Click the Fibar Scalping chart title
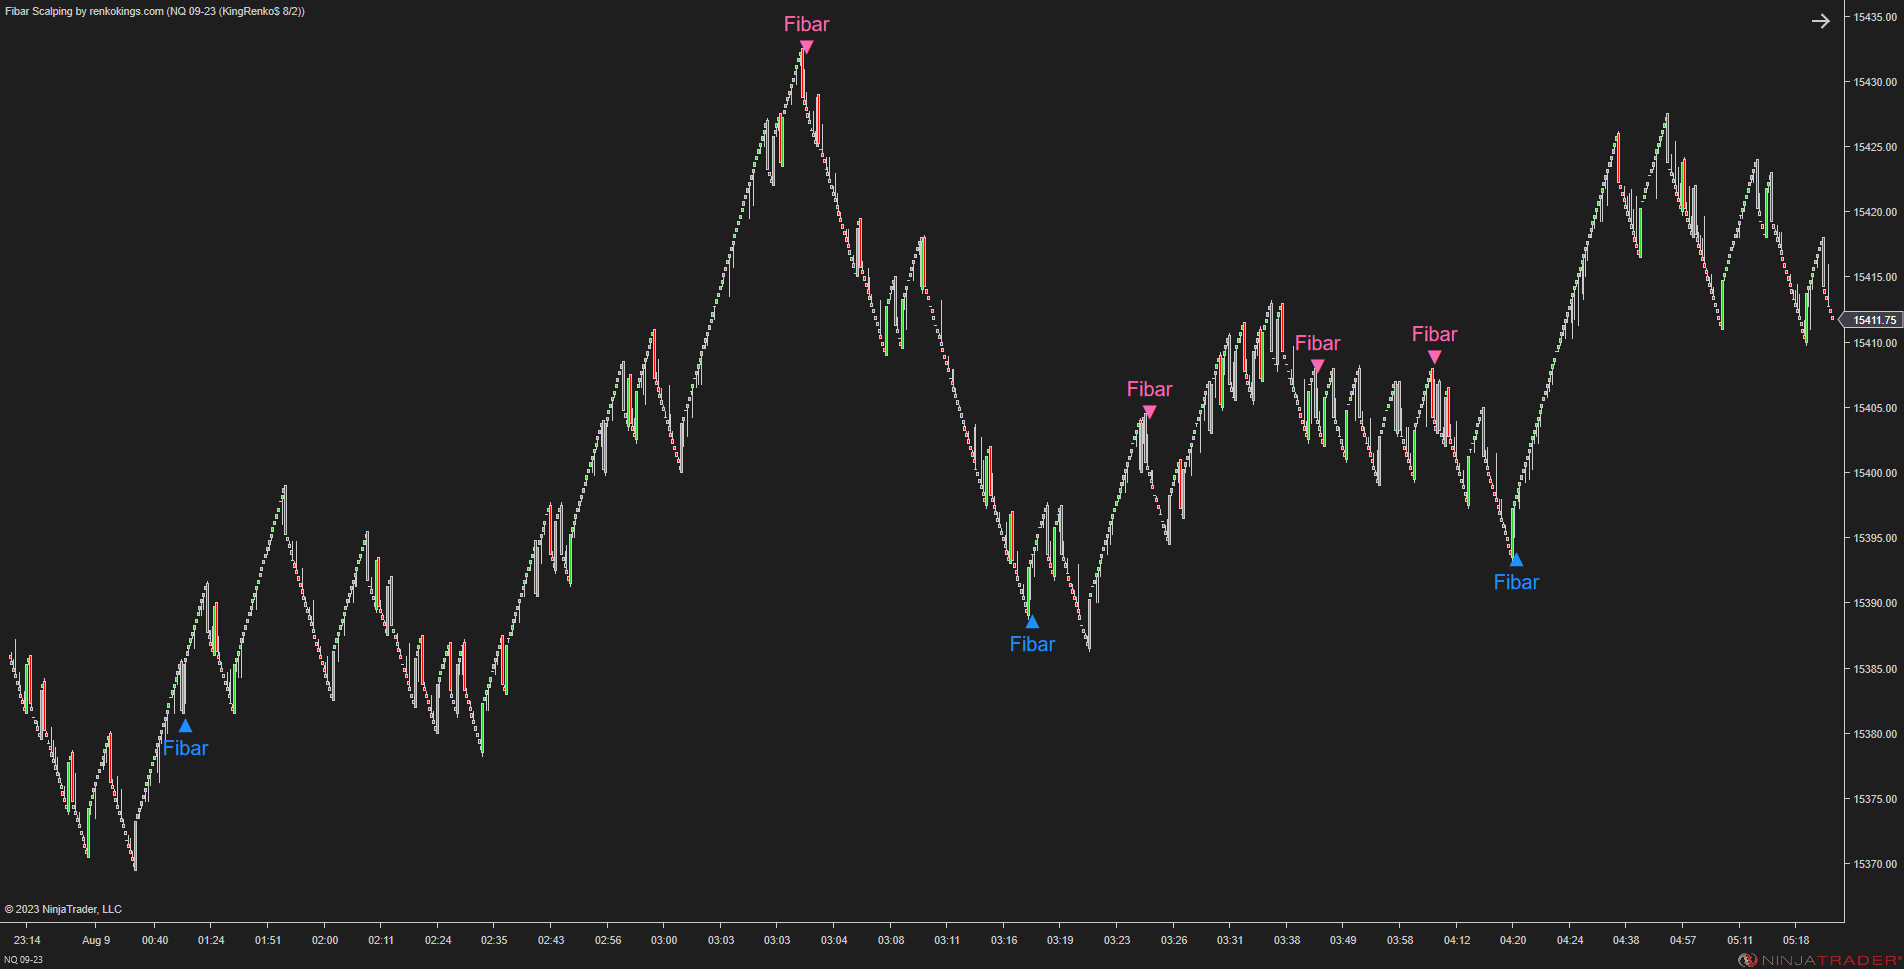The height and width of the screenshot is (969, 1904). tap(40, 10)
